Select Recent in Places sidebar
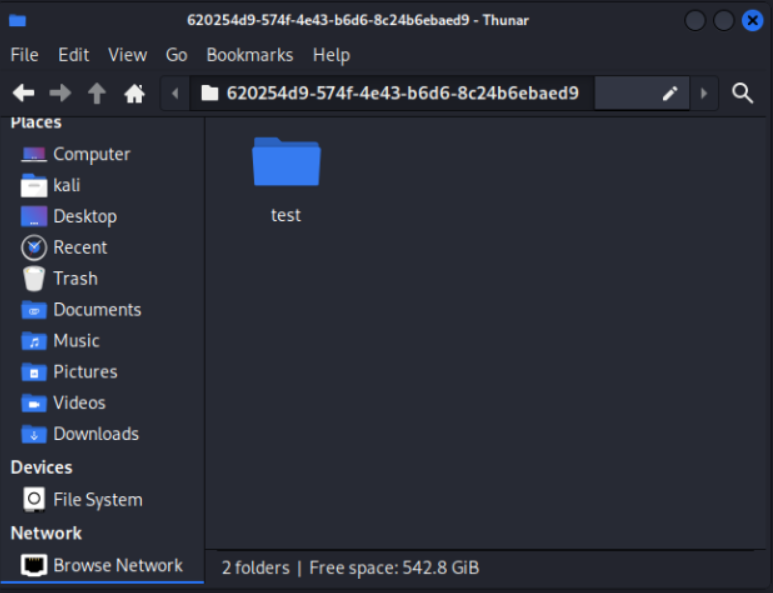Viewport: 773px width, 593px height. point(80,247)
